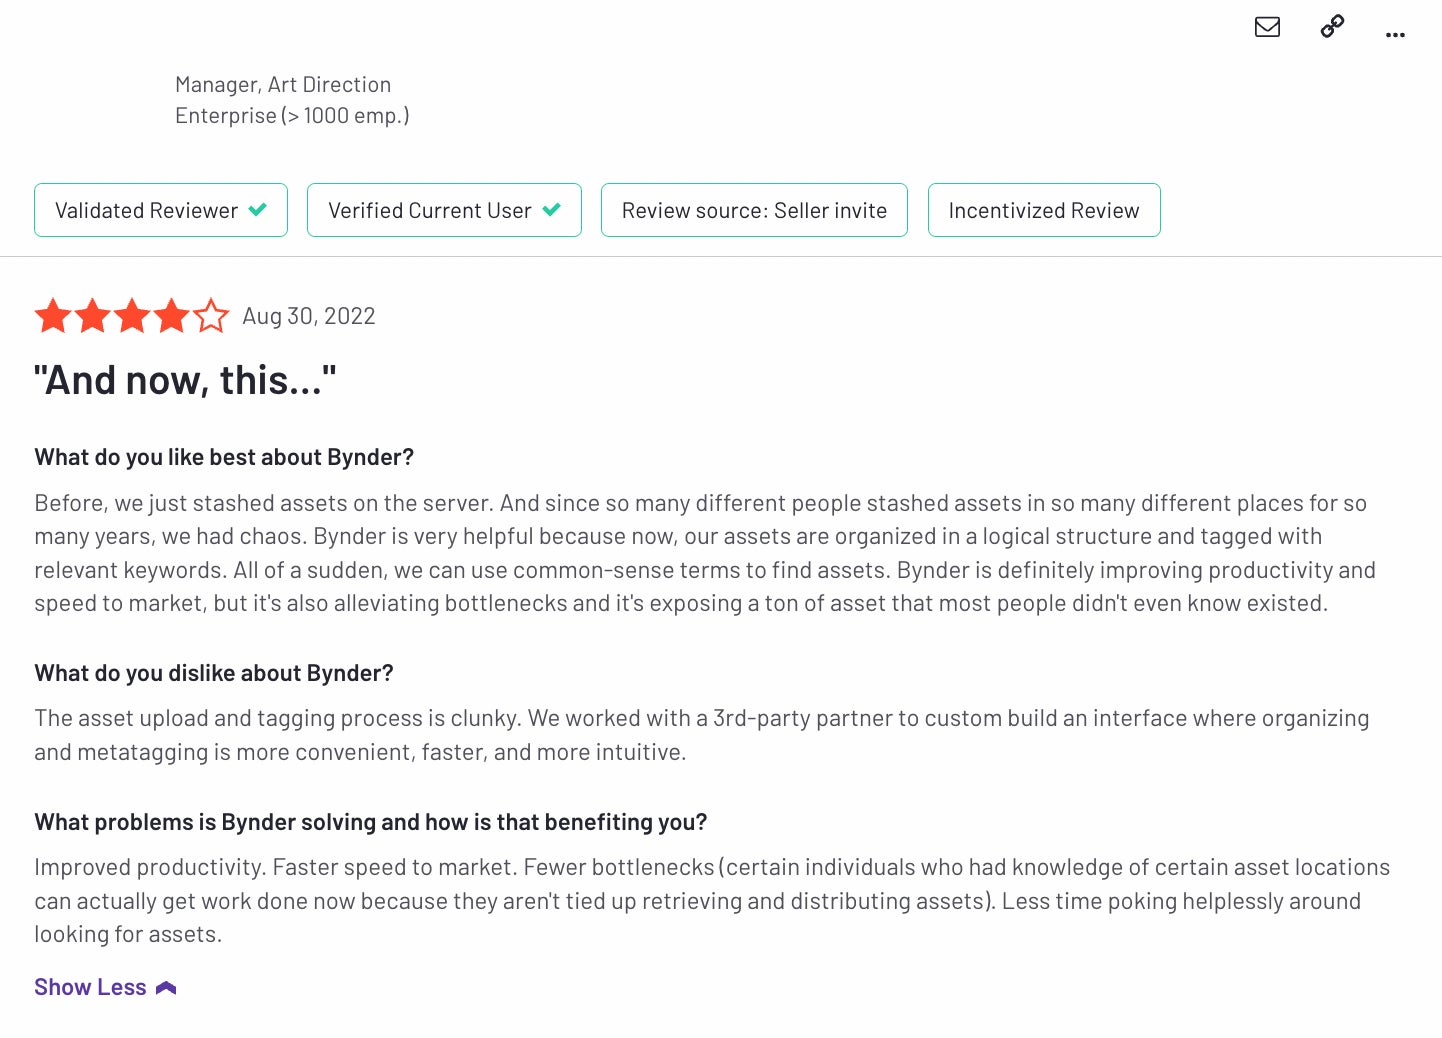Click the Enterprise company size text
The width and height of the screenshot is (1442, 1038).
[292, 116]
